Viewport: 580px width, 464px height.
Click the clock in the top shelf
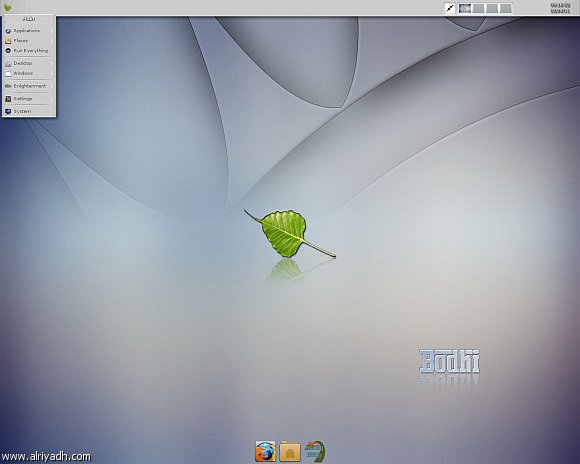(560, 8)
